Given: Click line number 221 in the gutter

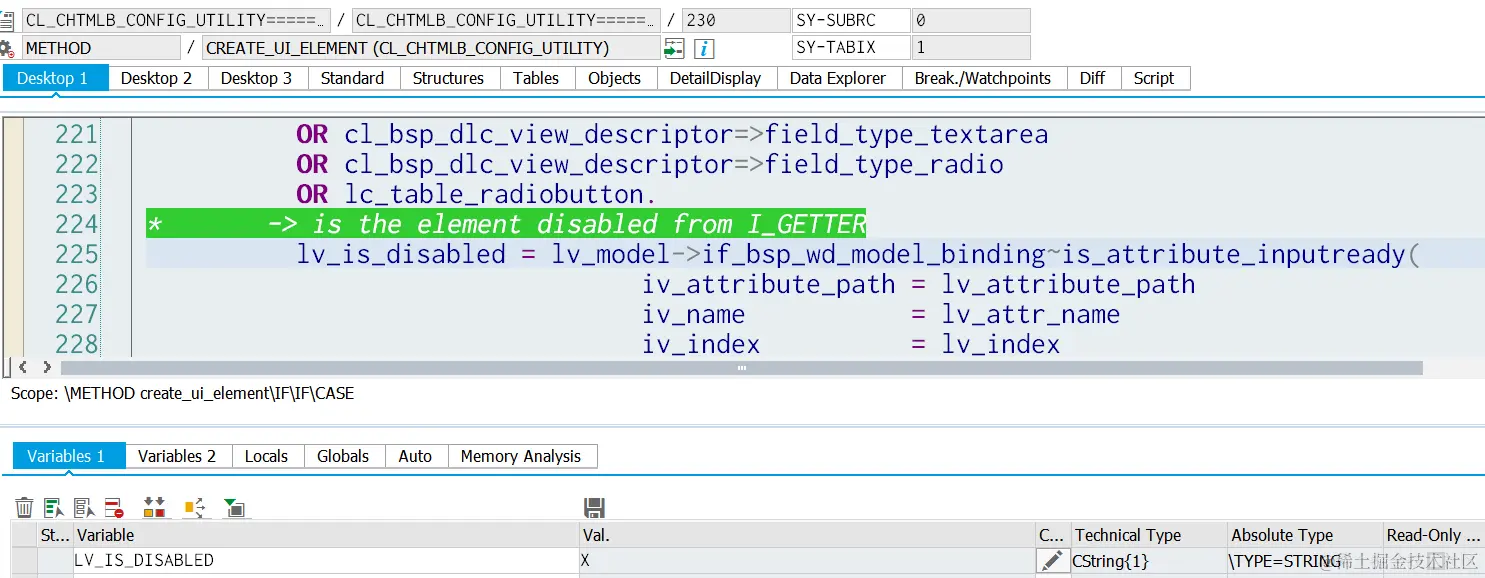Looking at the screenshot, I should point(77,134).
